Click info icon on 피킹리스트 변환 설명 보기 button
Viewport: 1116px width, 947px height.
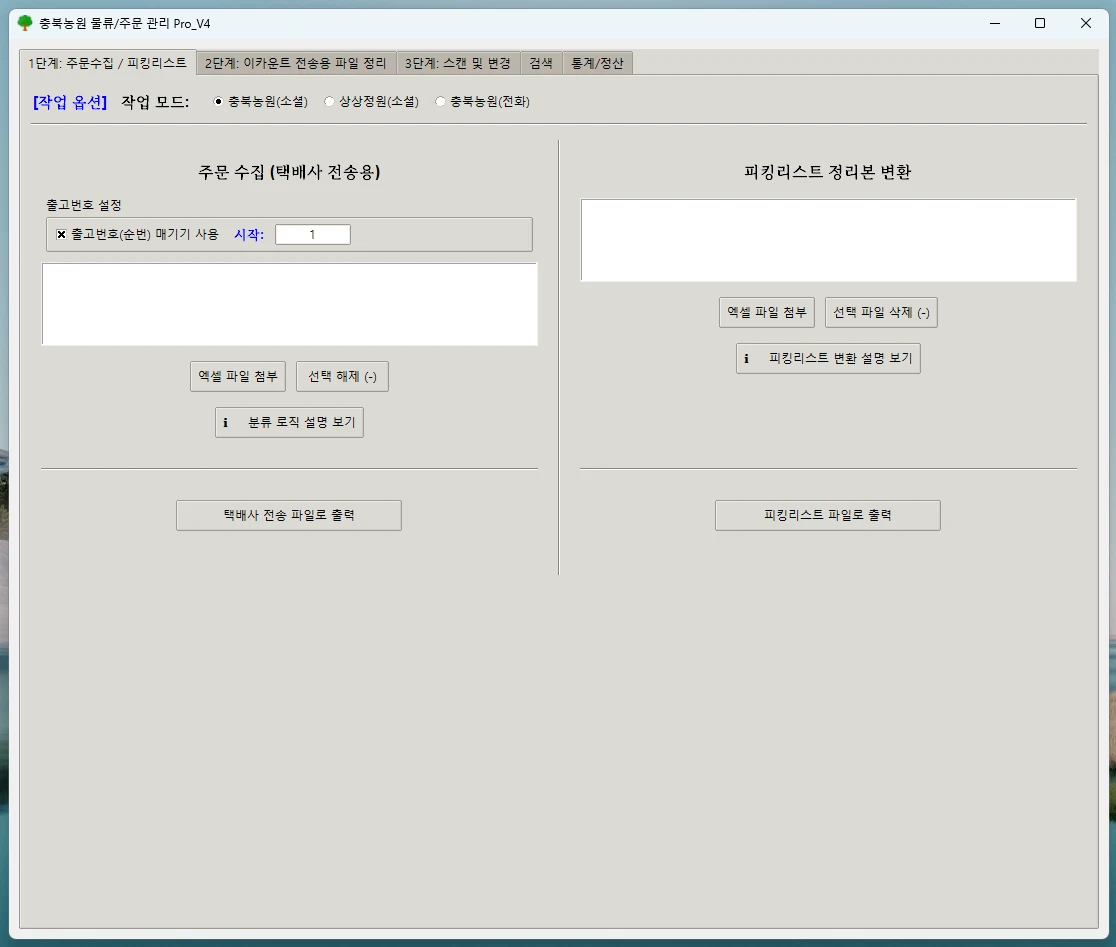pyautogui.click(x=747, y=359)
